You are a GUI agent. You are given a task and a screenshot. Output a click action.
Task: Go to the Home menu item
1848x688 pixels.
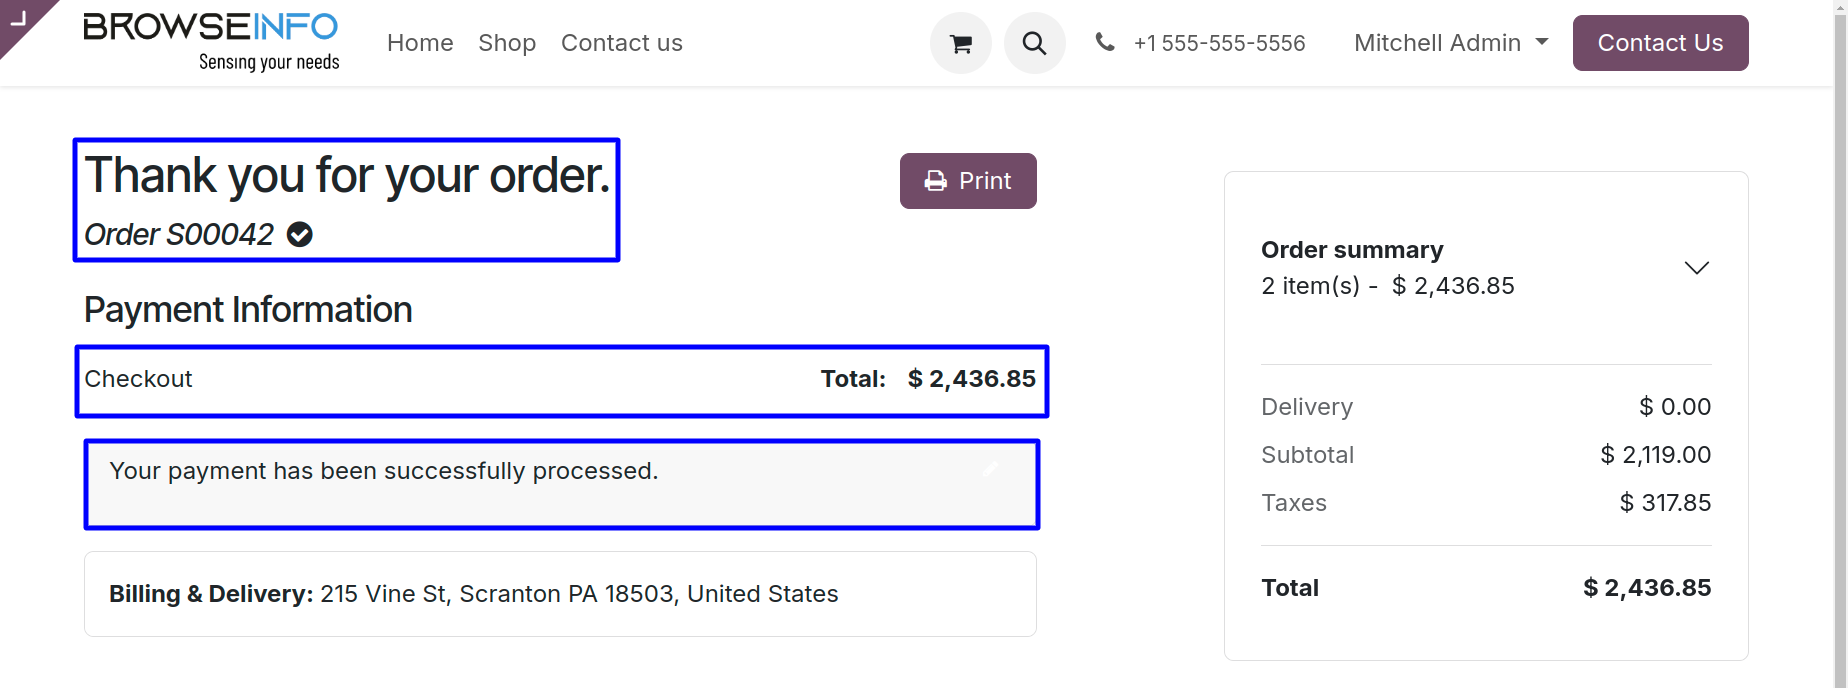pos(420,43)
